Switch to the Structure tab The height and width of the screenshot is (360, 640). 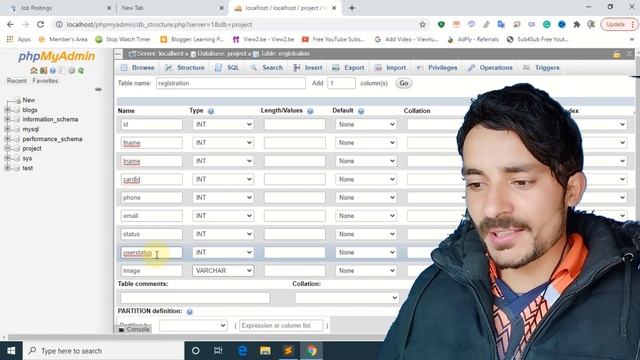[x=185, y=68]
